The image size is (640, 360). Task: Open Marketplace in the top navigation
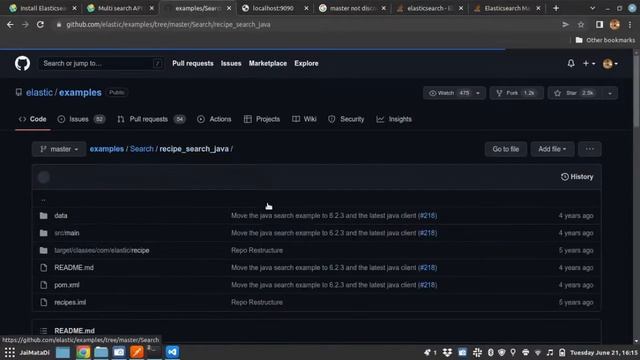point(268,63)
